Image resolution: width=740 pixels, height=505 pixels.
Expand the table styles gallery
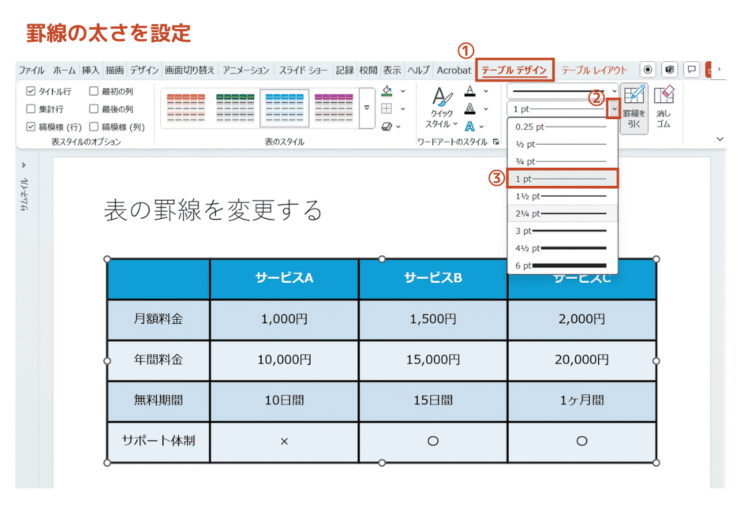point(367,108)
